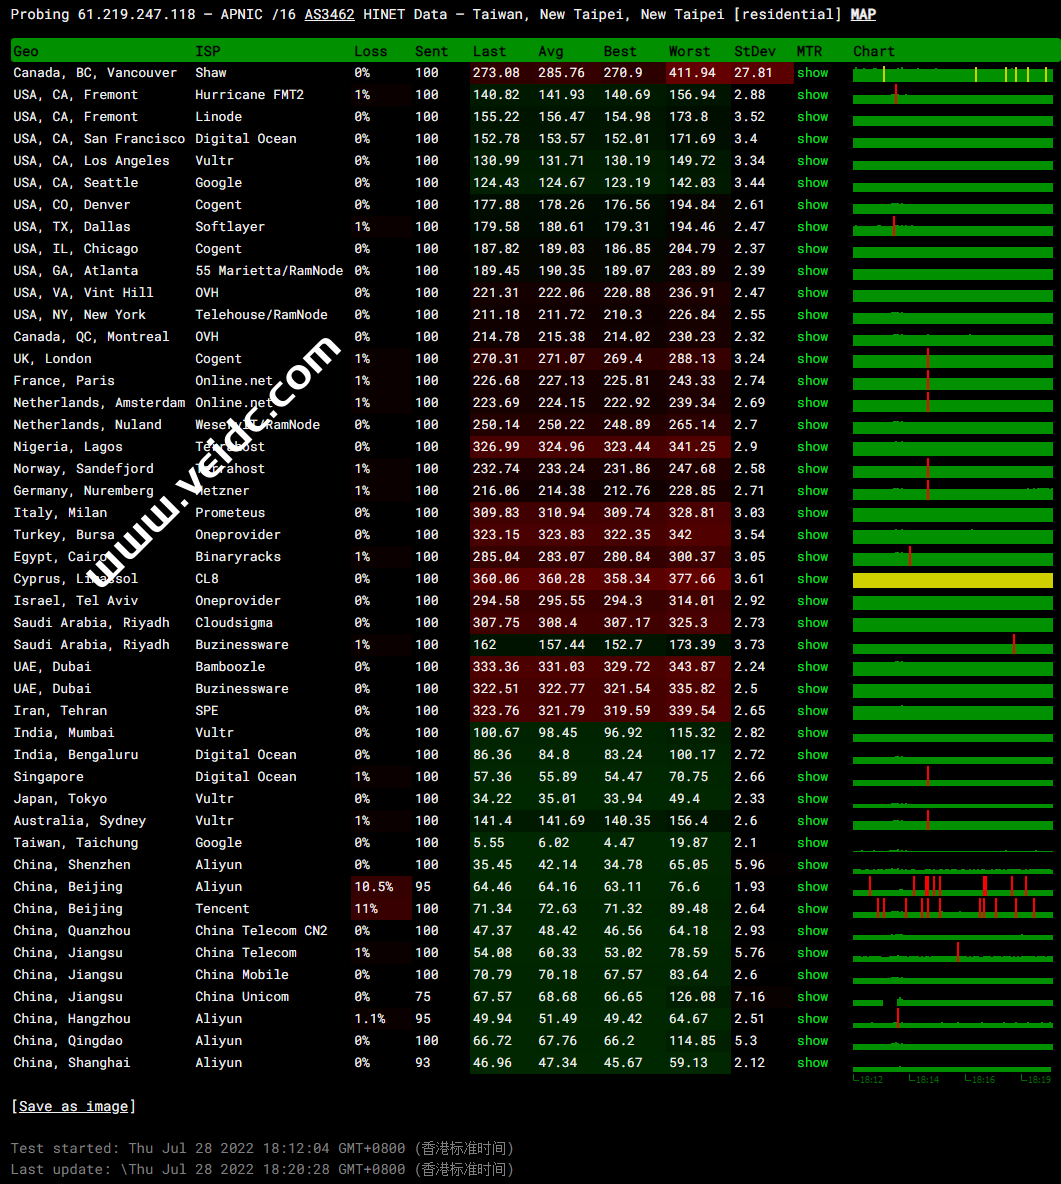The height and width of the screenshot is (1184, 1061).
Task: Show MTR for Italy Milan Prometeus
Action: click(813, 512)
